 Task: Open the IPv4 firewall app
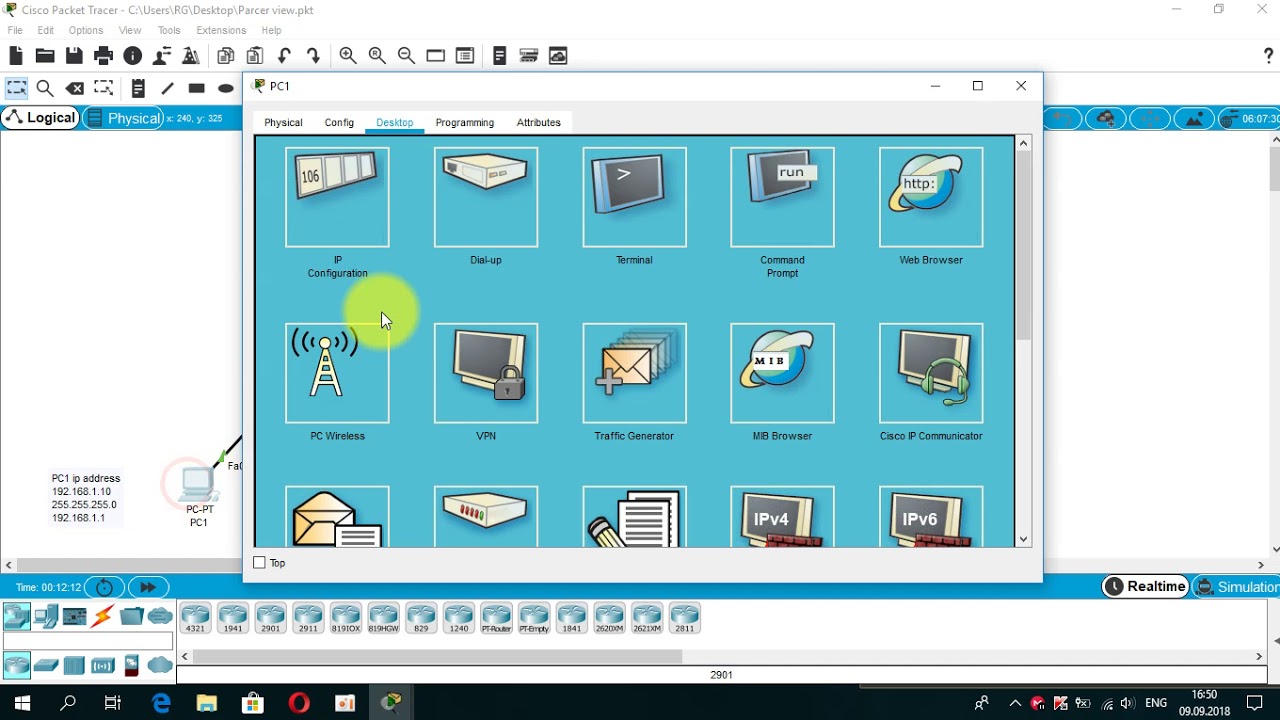pyautogui.click(x=782, y=517)
